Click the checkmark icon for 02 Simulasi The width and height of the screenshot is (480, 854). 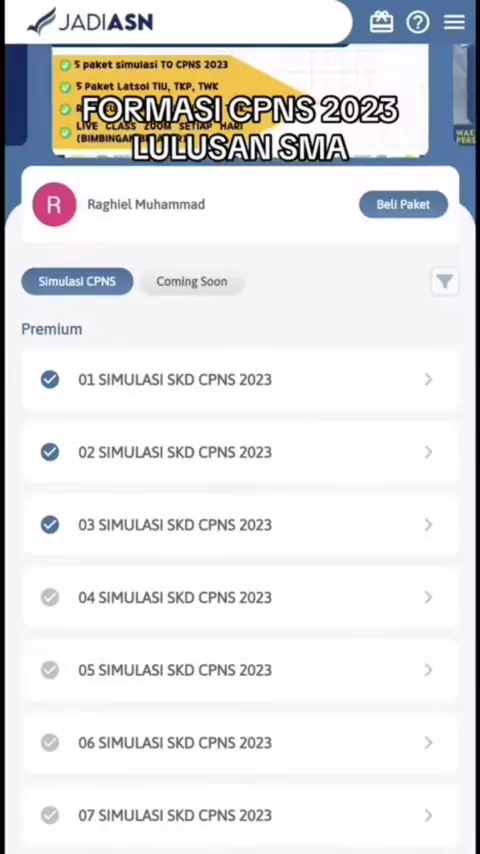tap(50, 452)
